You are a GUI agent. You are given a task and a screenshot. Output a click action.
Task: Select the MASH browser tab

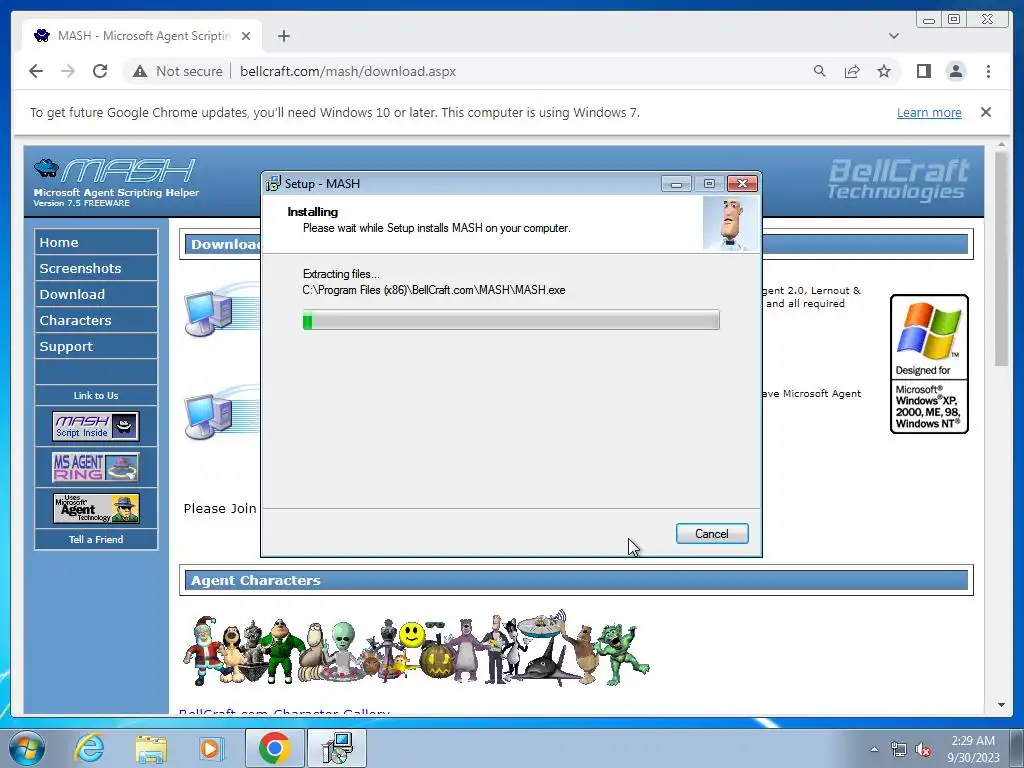point(142,36)
